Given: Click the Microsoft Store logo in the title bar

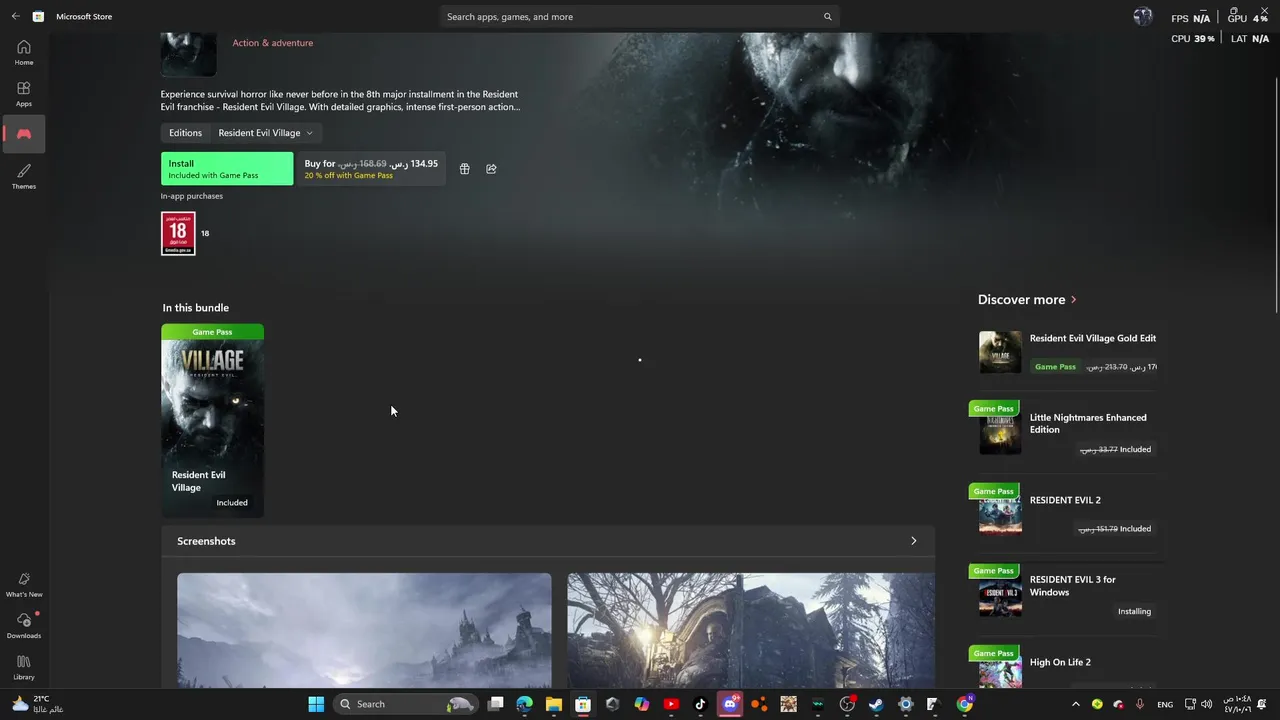Looking at the screenshot, I should pos(38,17).
